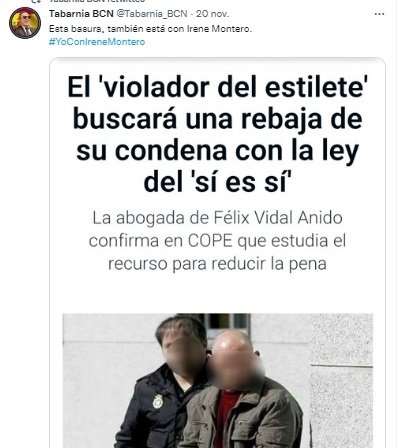Click the red sweater in the photo
Screen dimensions: 417x448
point(227,413)
